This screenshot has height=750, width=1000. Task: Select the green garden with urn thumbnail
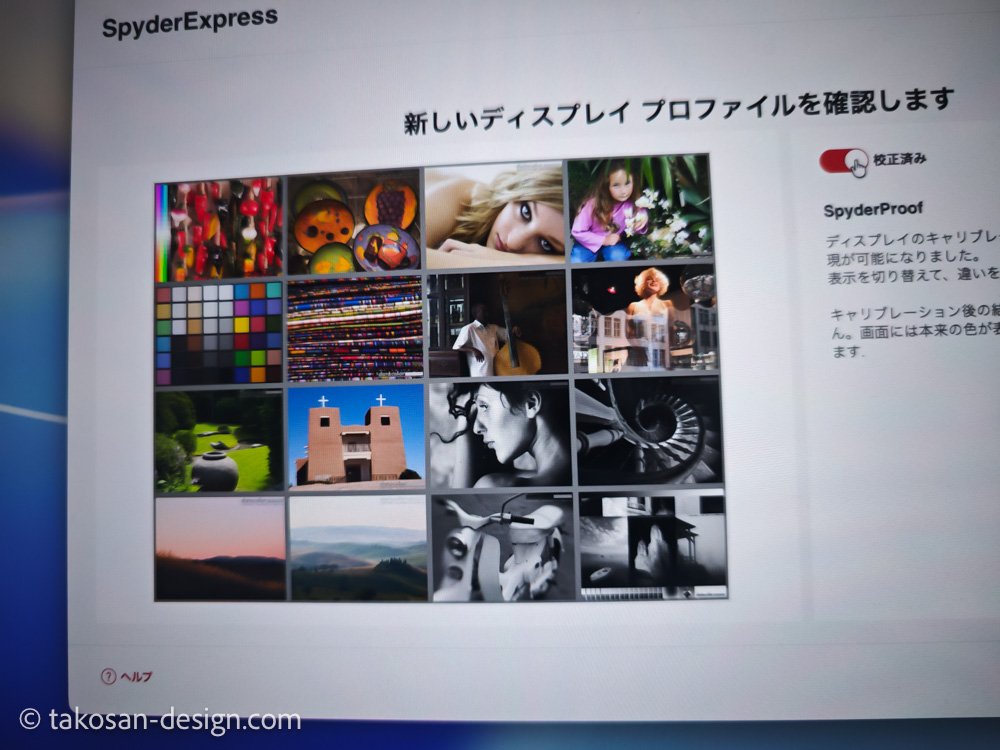(x=216, y=440)
